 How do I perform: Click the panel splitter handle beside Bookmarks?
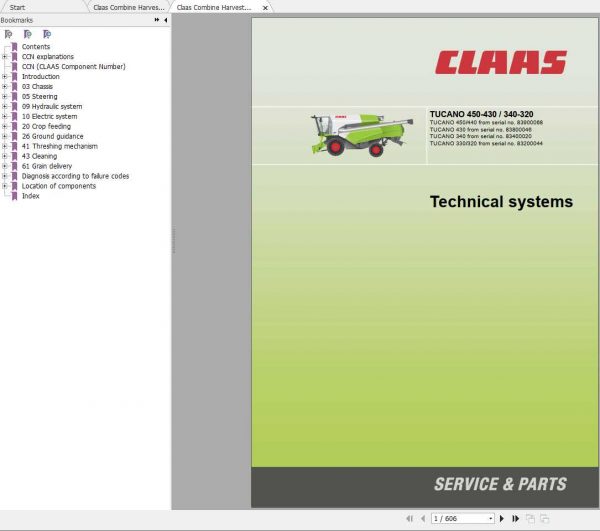pos(173,239)
